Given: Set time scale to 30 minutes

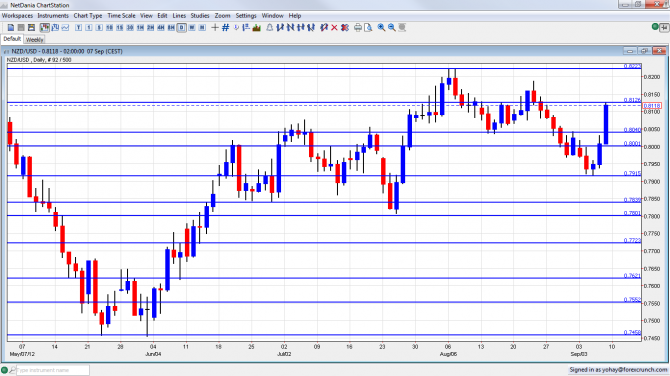Looking at the screenshot, I should point(129,27).
